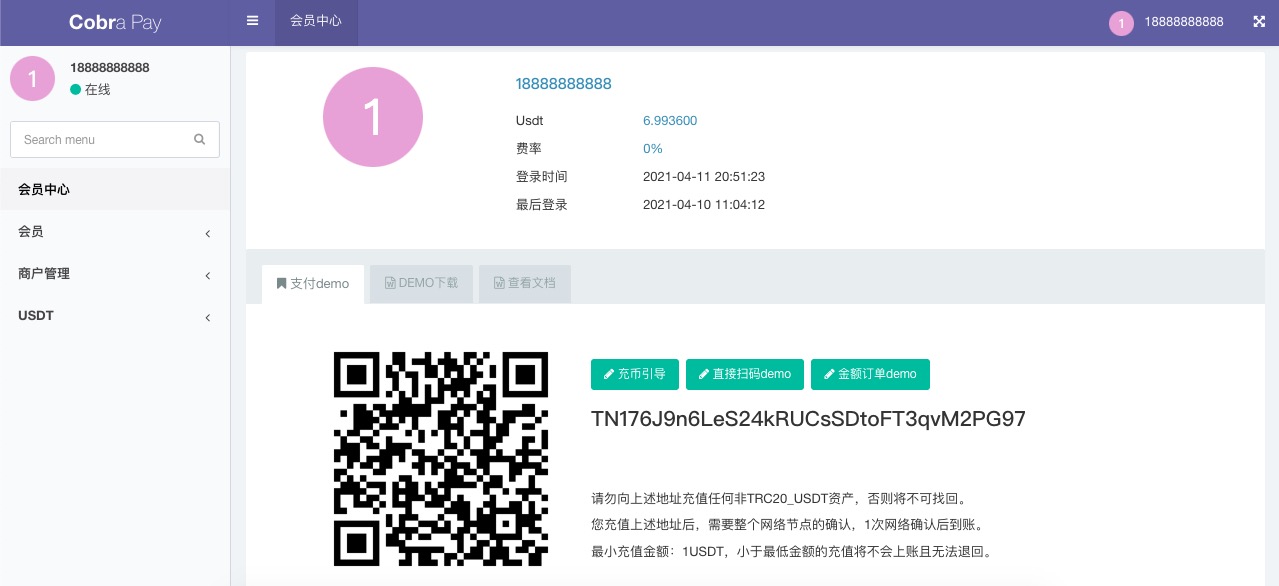1279x586 pixels.
Task: Click the Cobra Pay logo
Action: [x=115, y=22]
